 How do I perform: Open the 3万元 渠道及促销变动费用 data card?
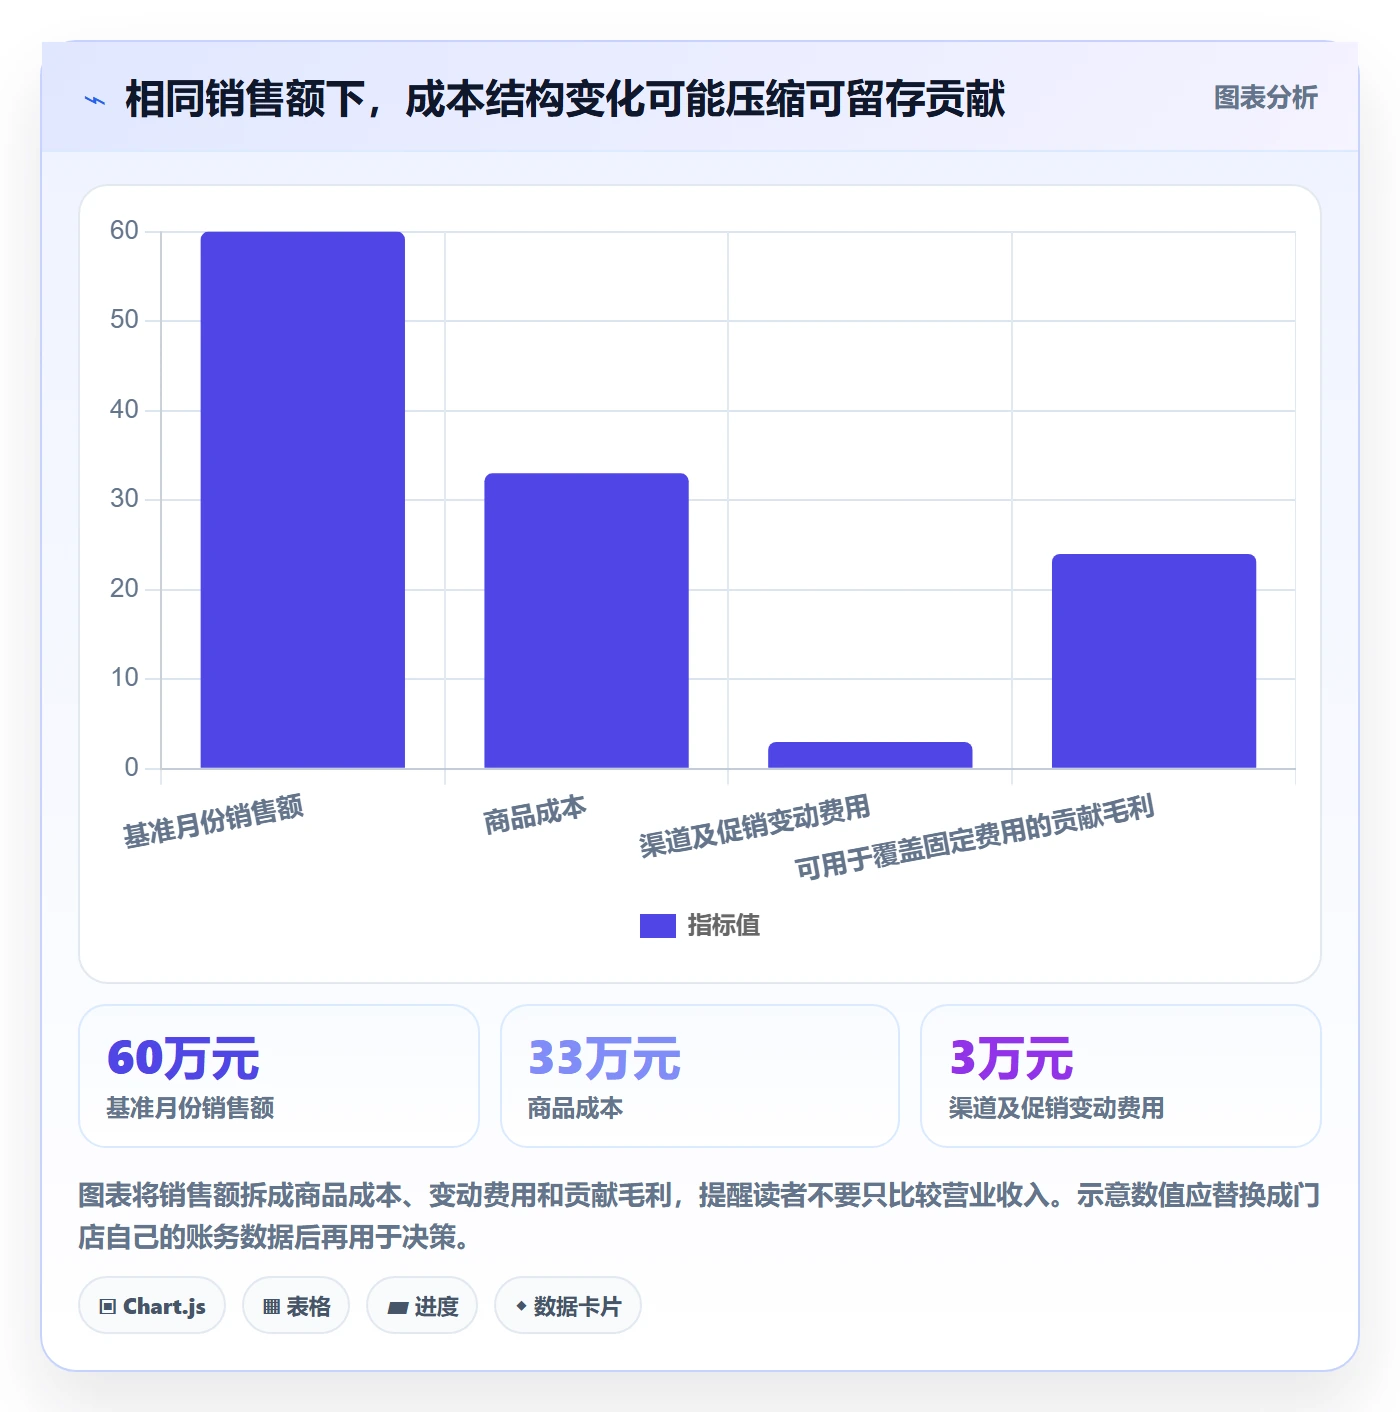point(1121,1076)
